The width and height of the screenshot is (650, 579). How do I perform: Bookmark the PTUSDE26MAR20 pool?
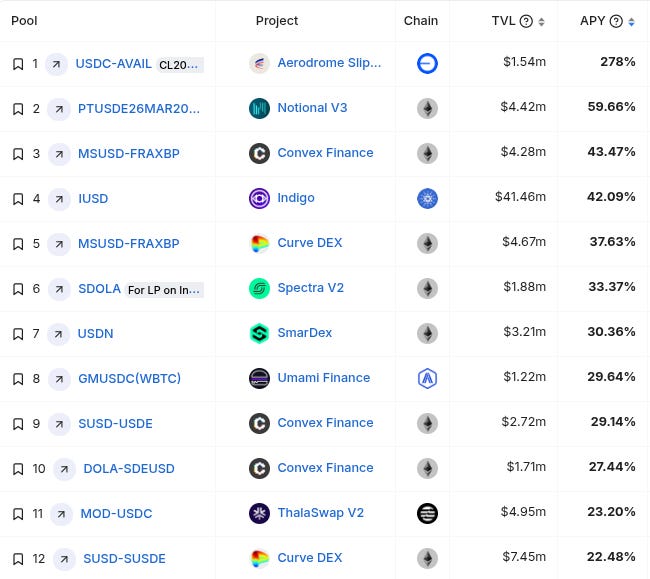pos(18,109)
